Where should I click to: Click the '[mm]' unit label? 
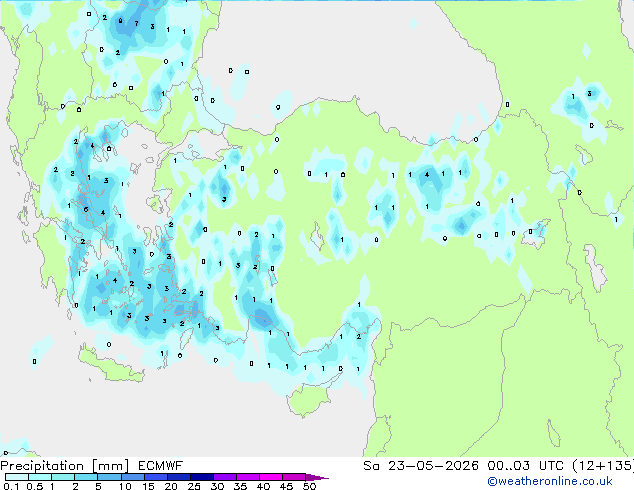coord(111,466)
